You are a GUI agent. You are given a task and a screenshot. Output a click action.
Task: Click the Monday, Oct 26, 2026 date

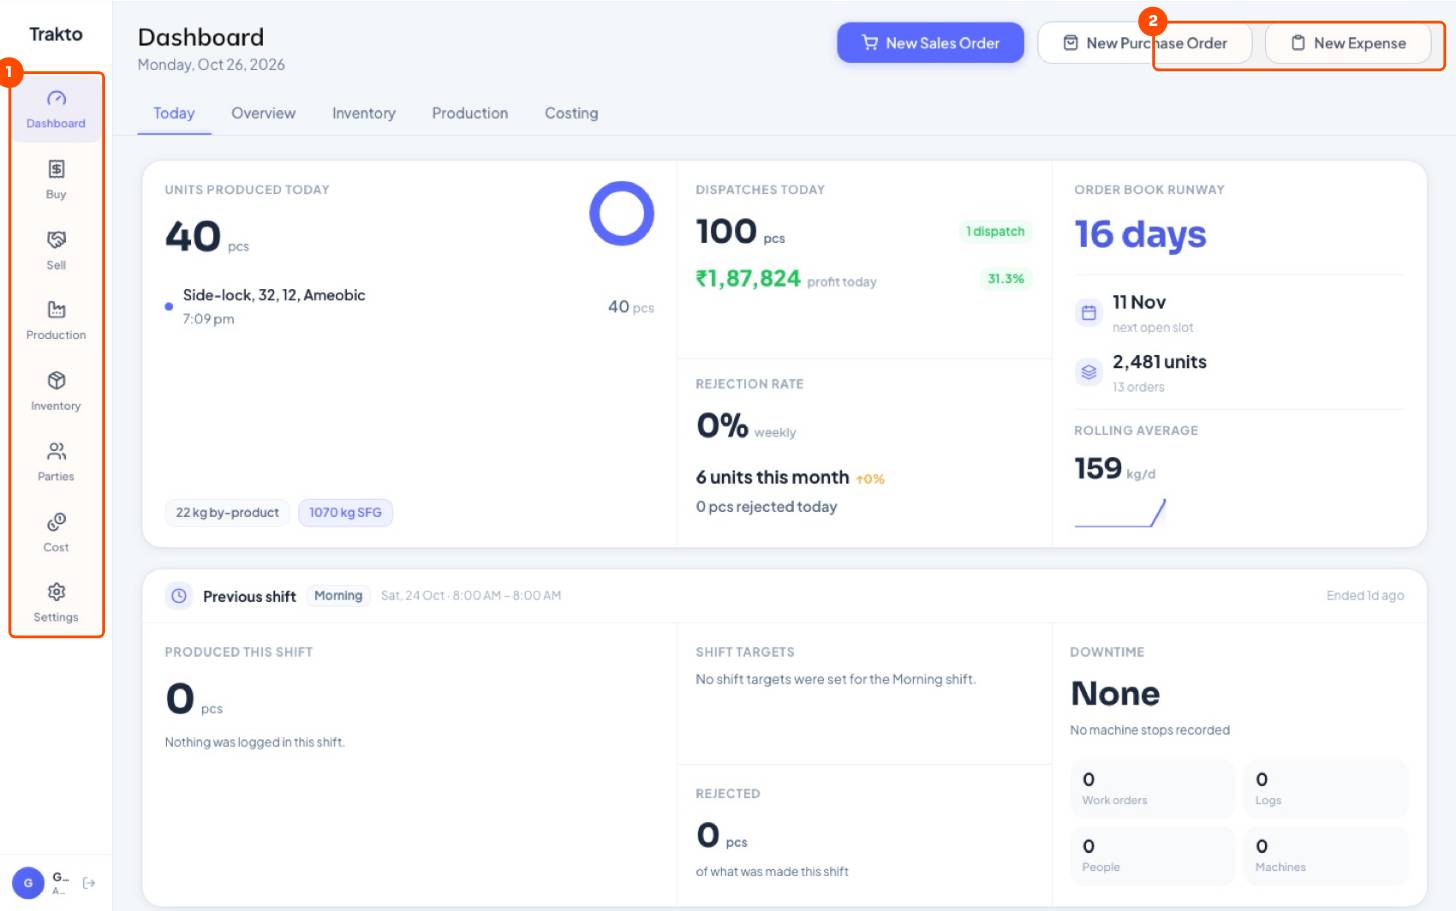tap(211, 65)
